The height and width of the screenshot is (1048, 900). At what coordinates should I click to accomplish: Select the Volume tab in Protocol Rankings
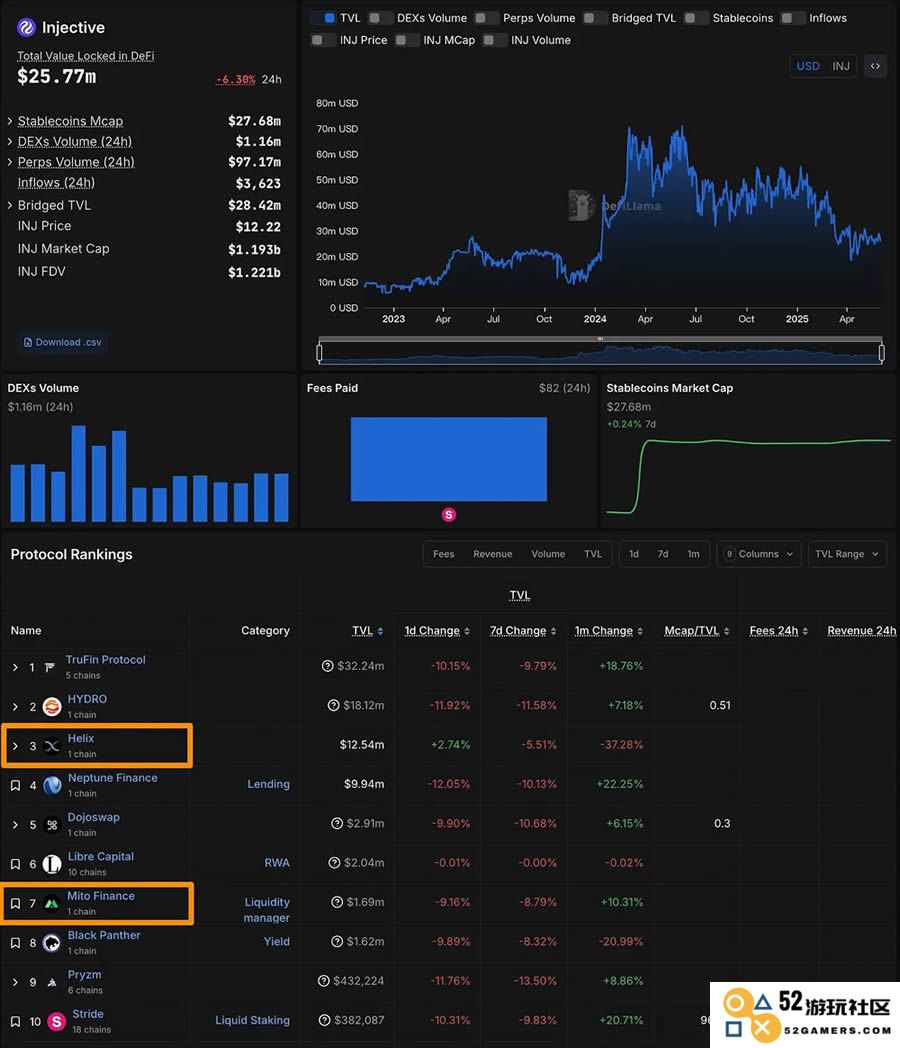tap(548, 554)
